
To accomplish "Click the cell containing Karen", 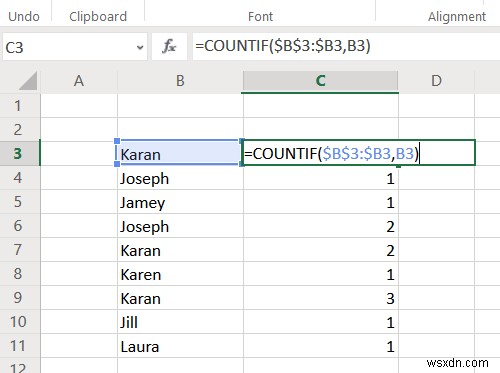I will click(x=180, y=273).
